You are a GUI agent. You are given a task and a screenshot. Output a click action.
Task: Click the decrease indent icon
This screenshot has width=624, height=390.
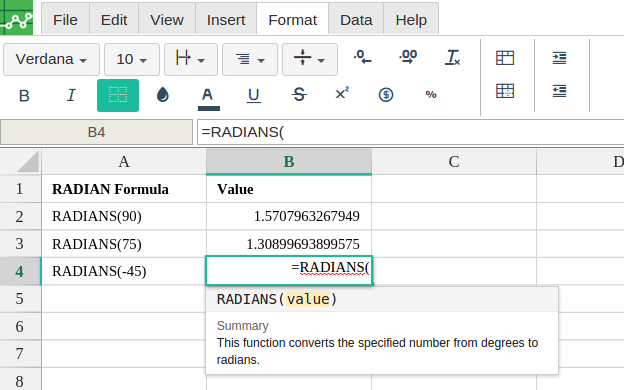(x=559, y=91)
